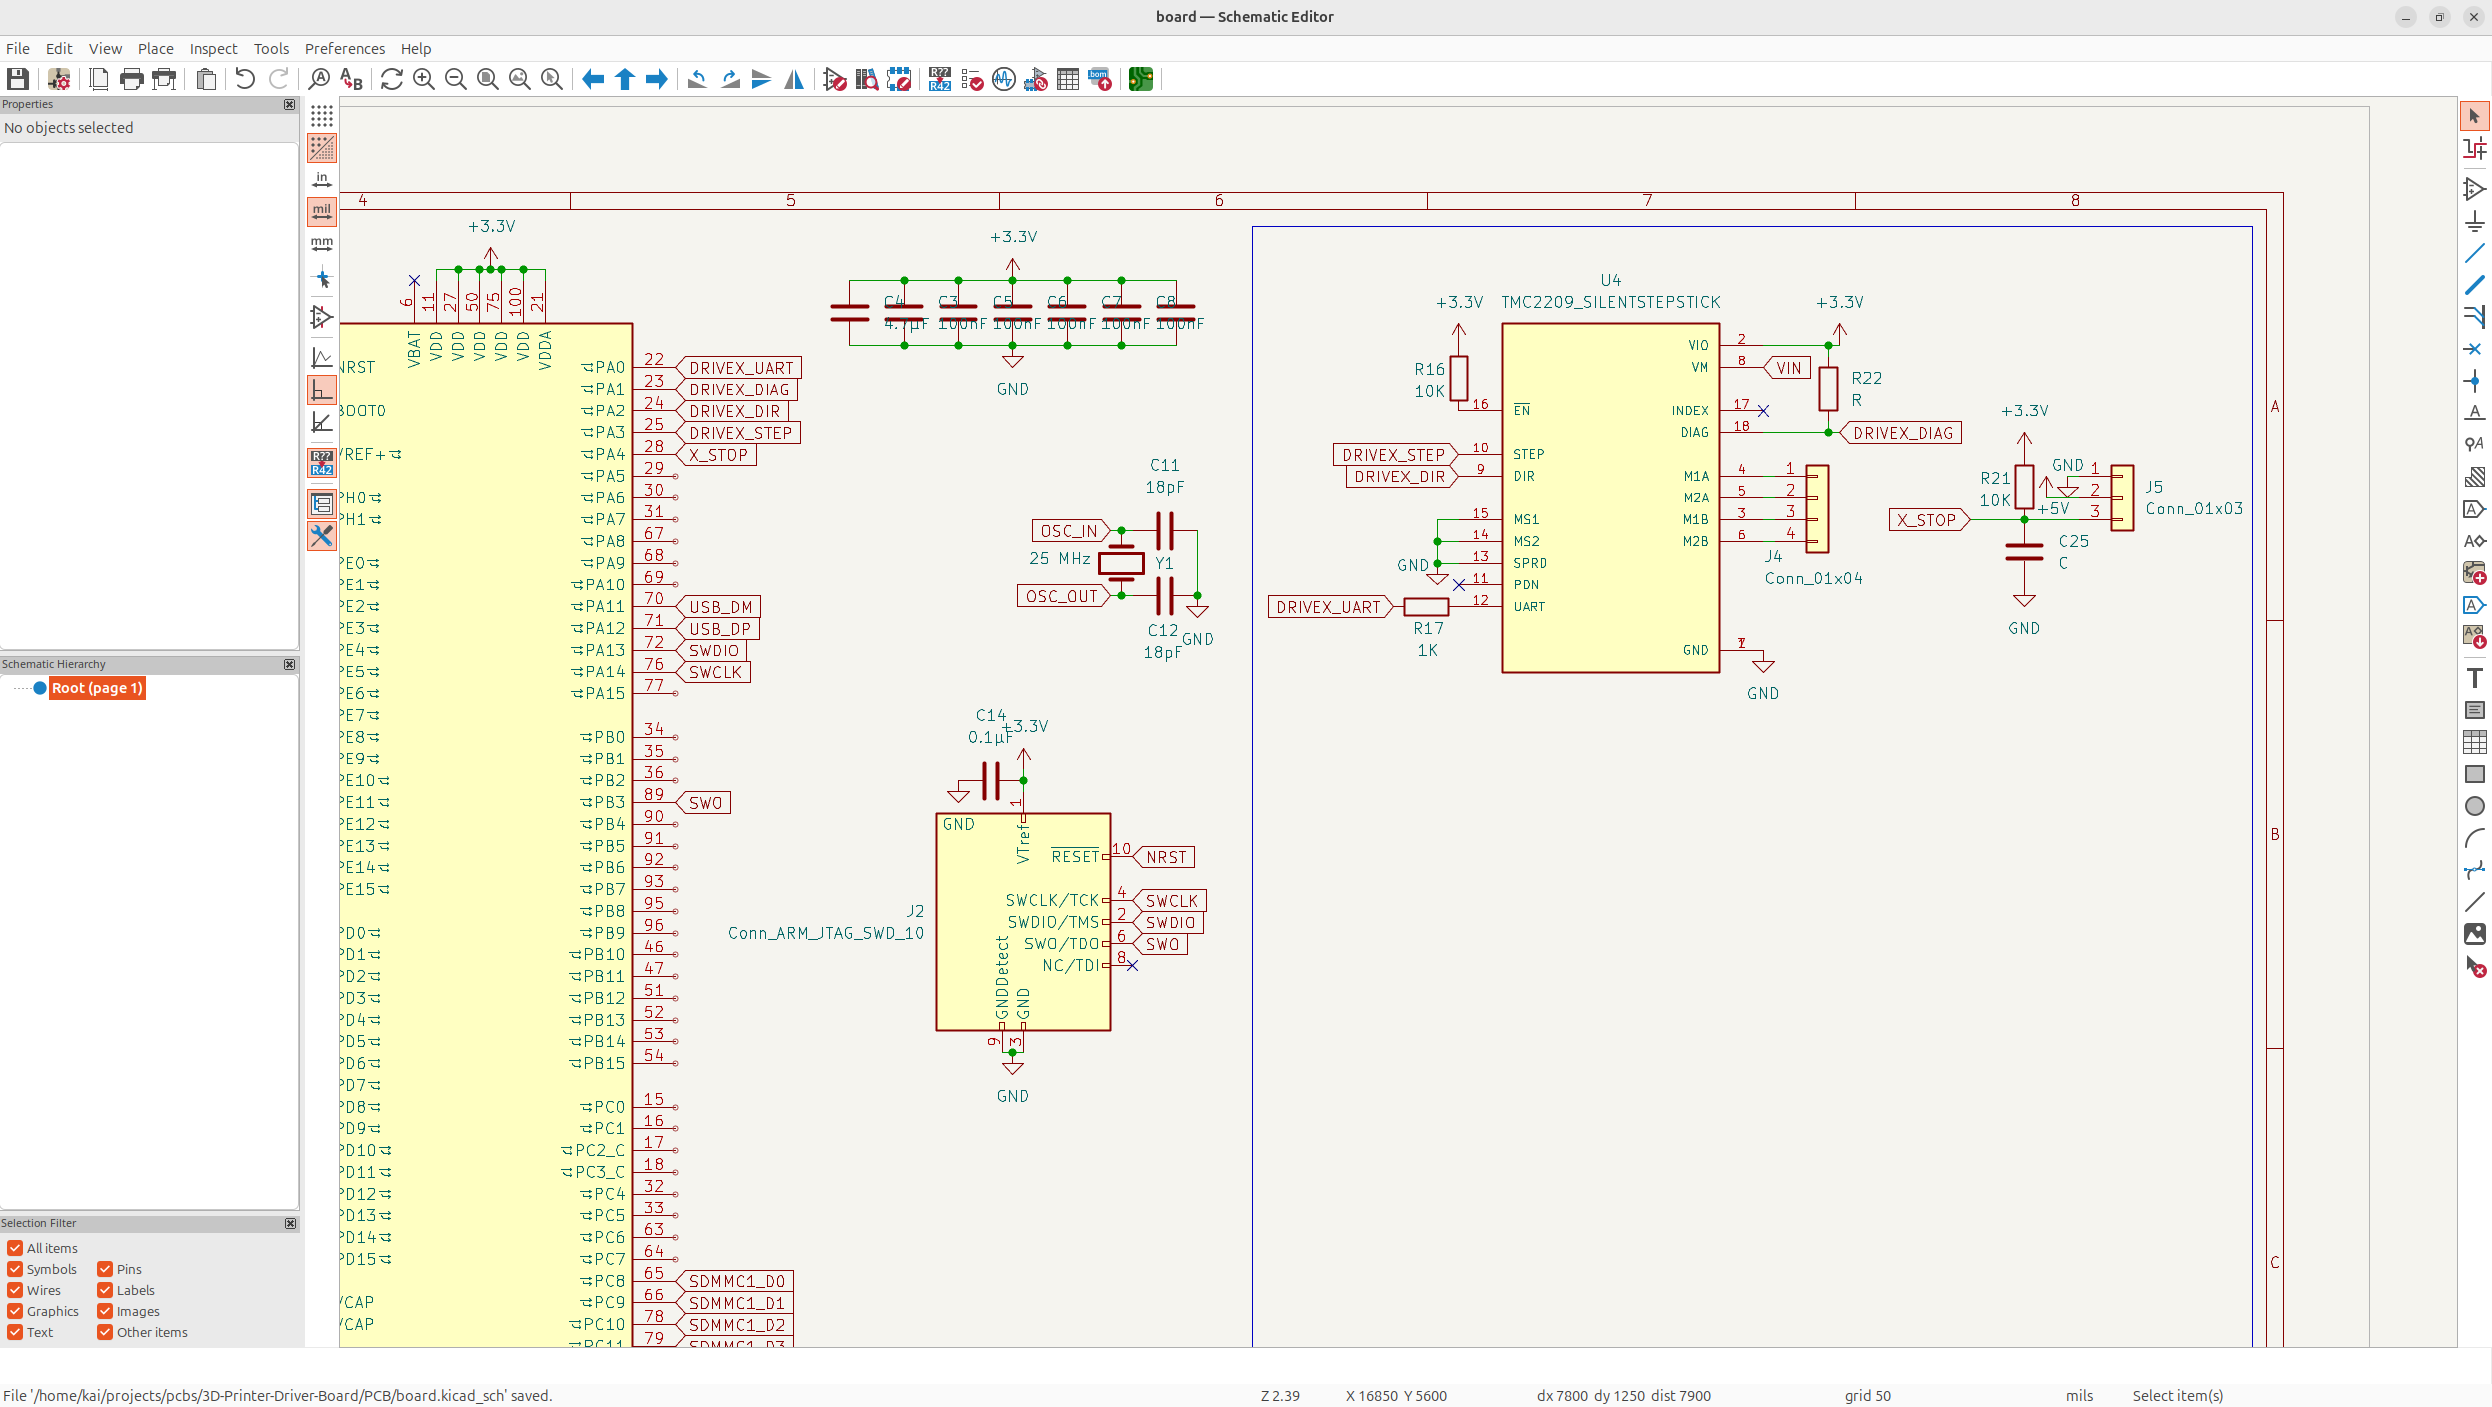Select the Add wire tool

pos(2474,253)
